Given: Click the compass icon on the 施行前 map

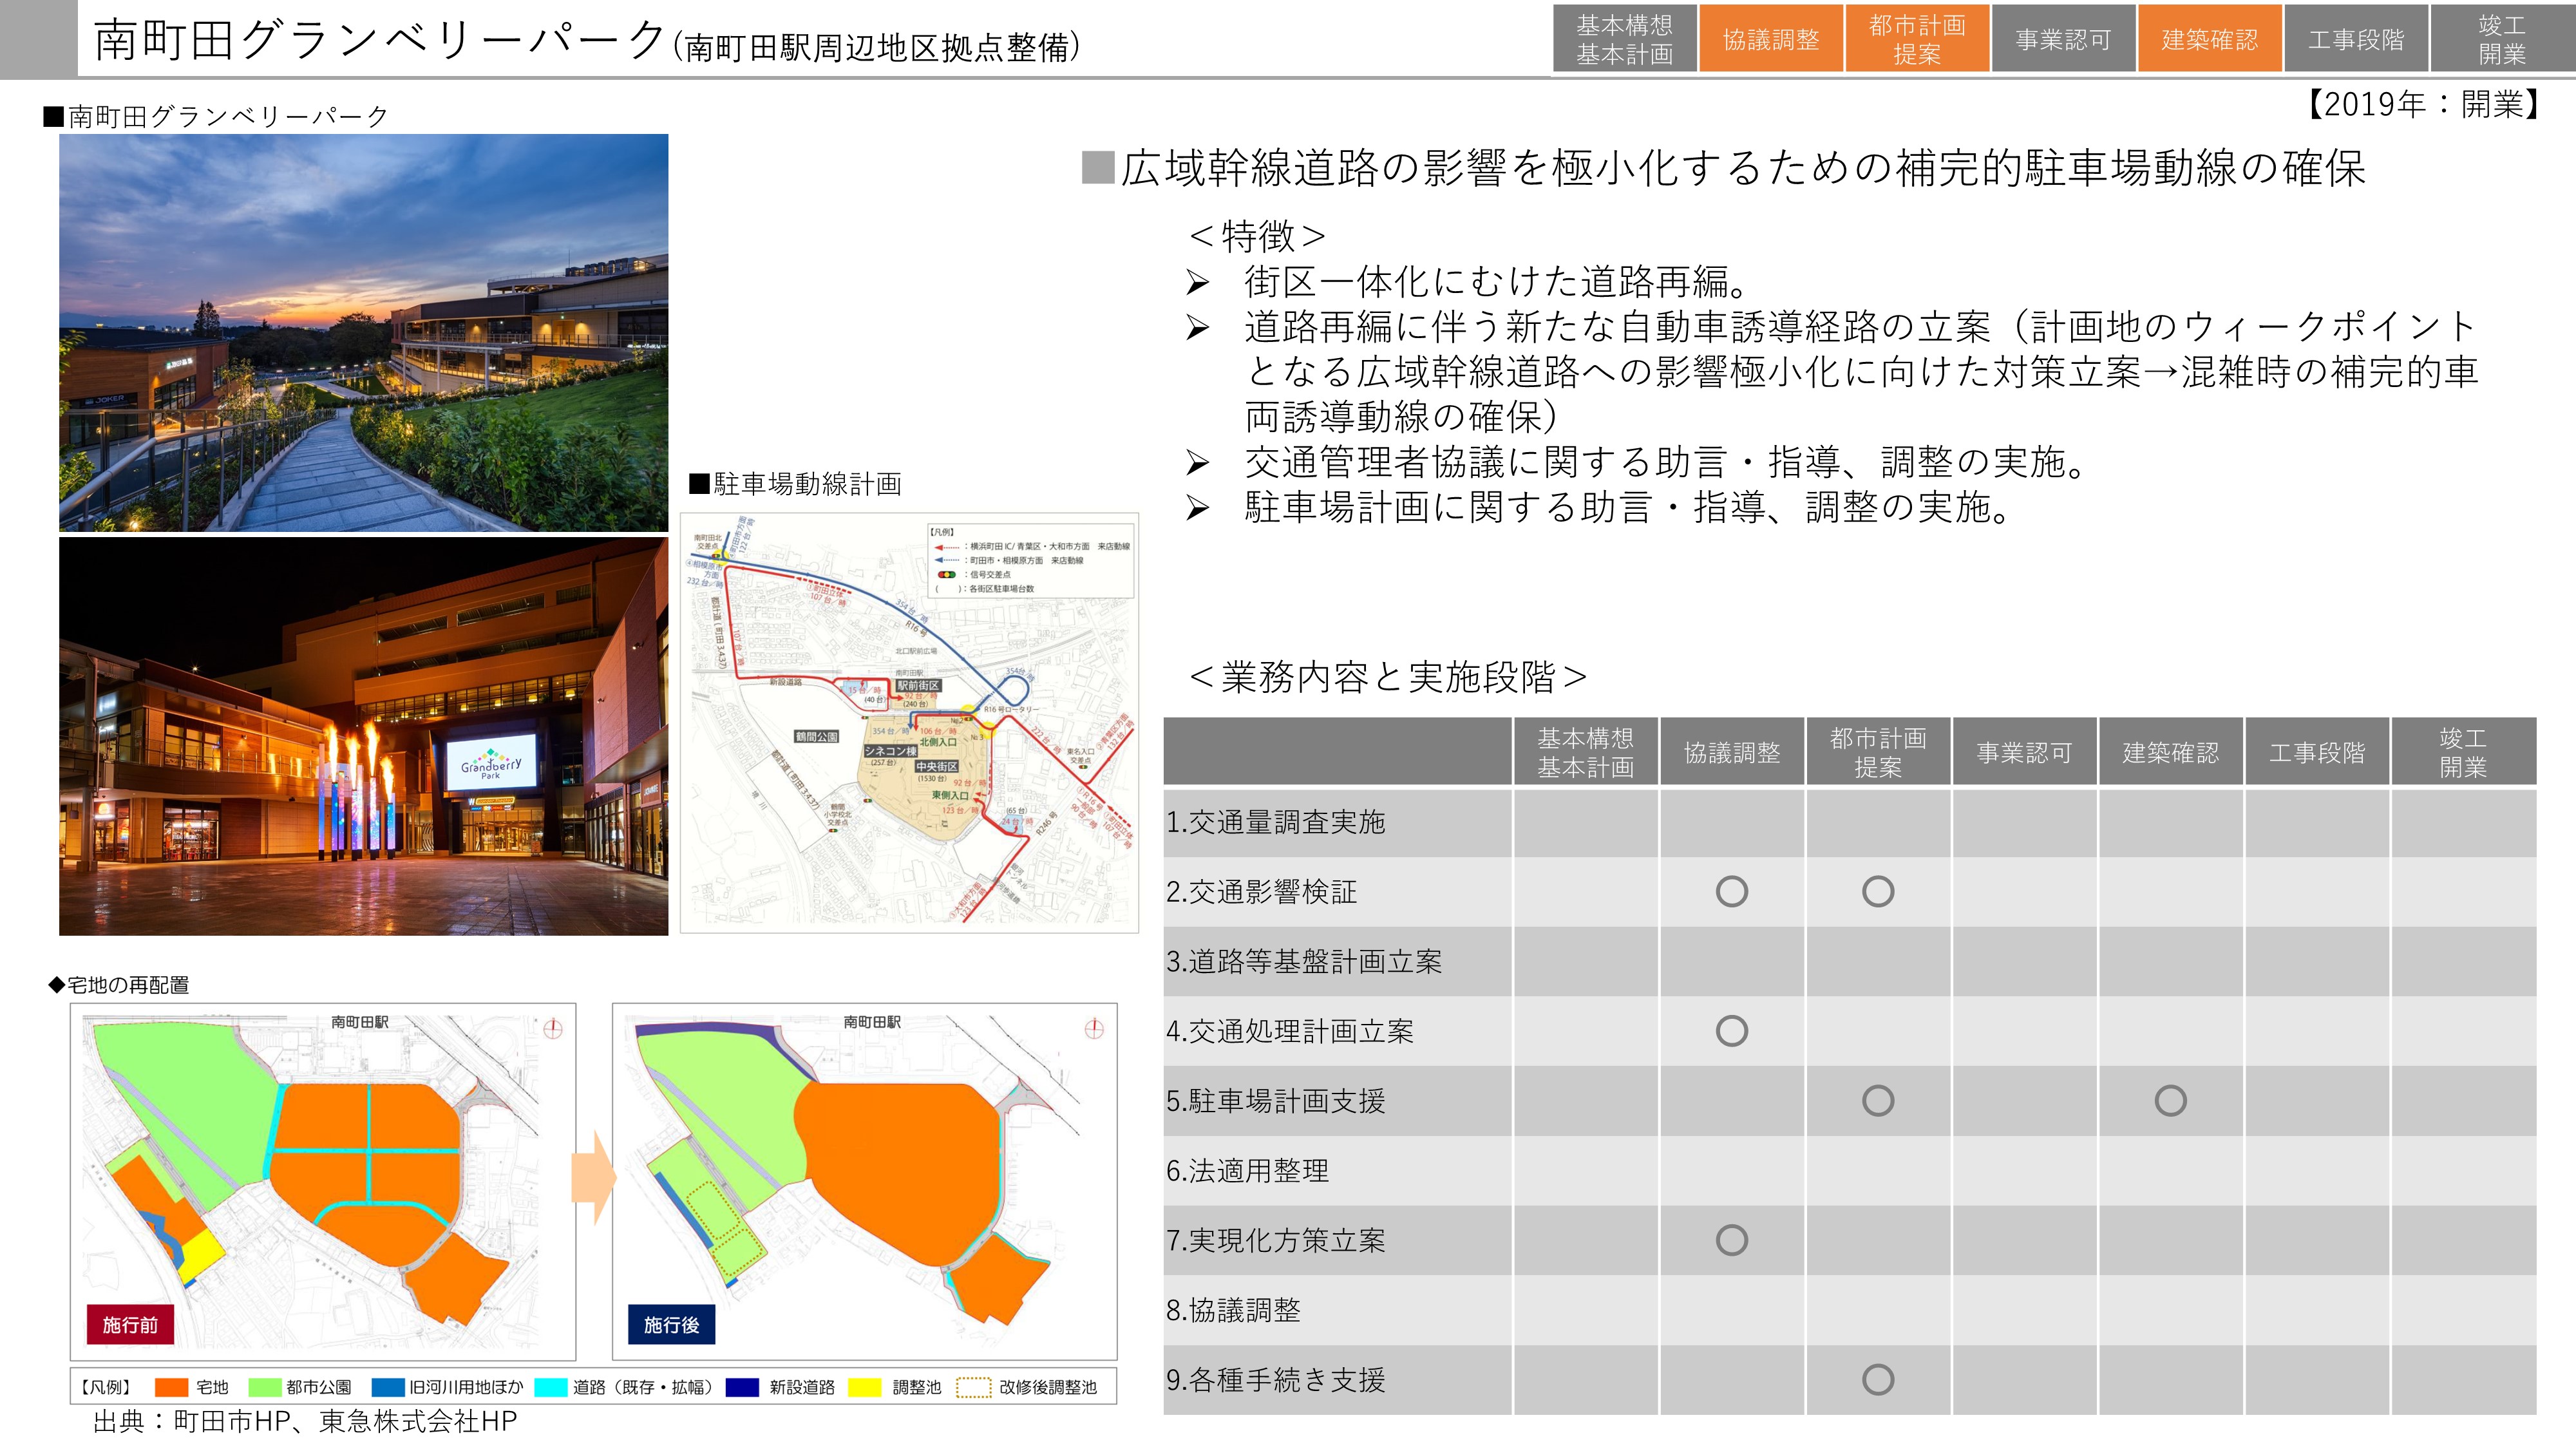Looking at the screenshot, I should (553, 1028).
